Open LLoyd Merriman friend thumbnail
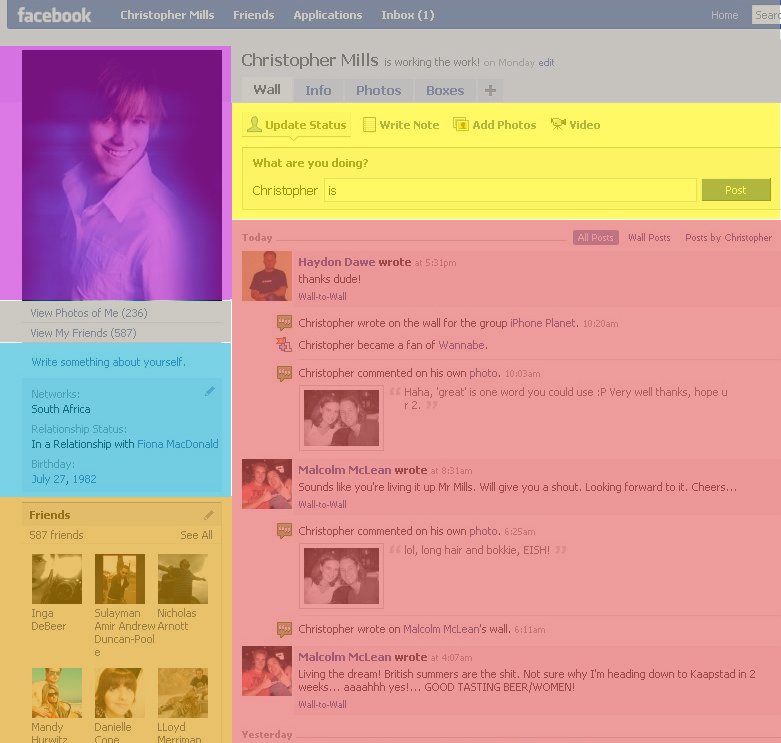This screenshot has height=743, width=781. (183, 693)
